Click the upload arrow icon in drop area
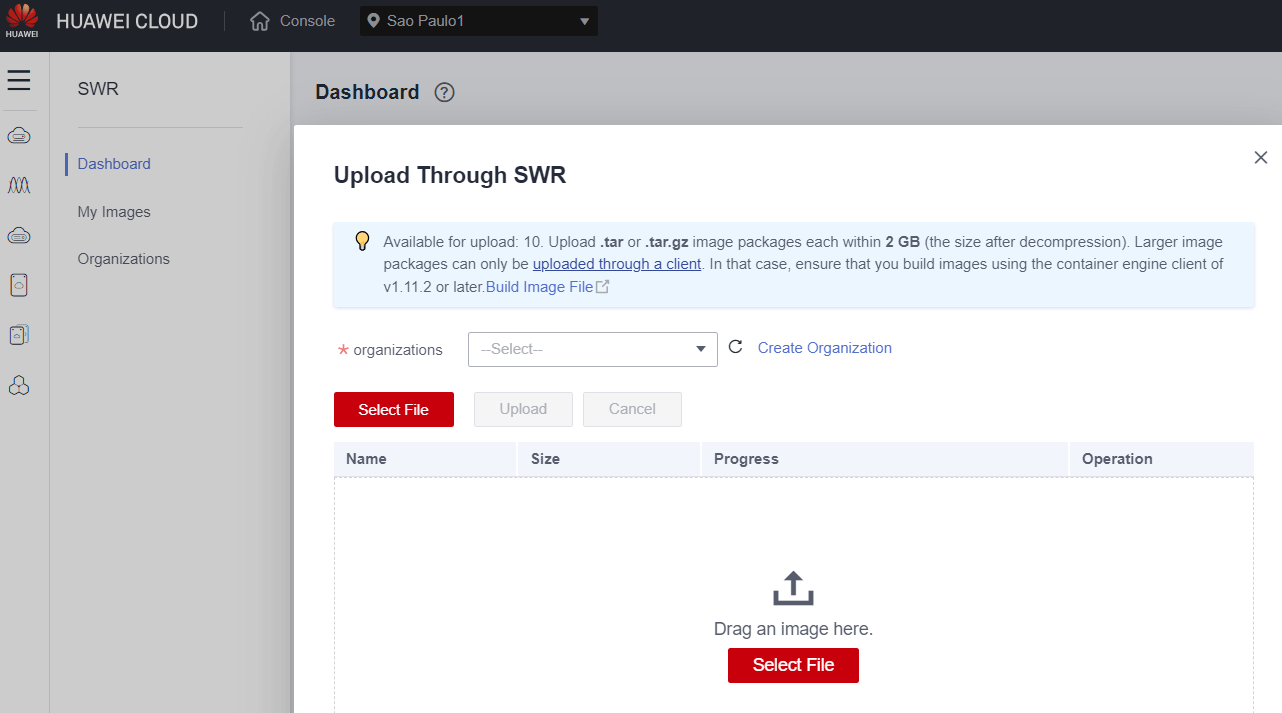1282x713 pixels. [x=793, y=587]
